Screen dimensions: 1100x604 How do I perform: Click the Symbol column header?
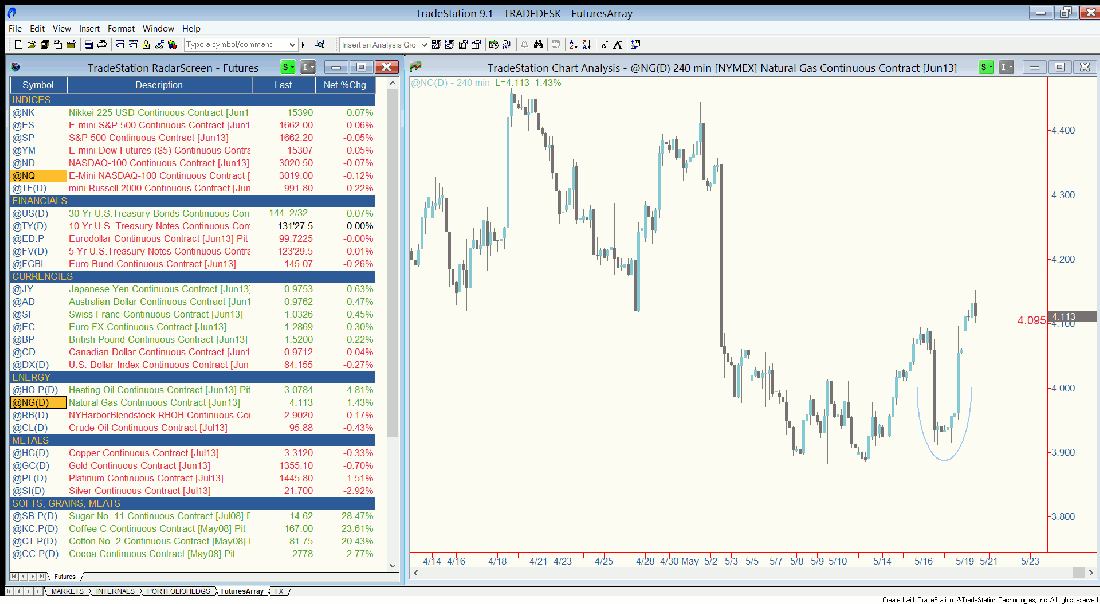click(38, 85)
